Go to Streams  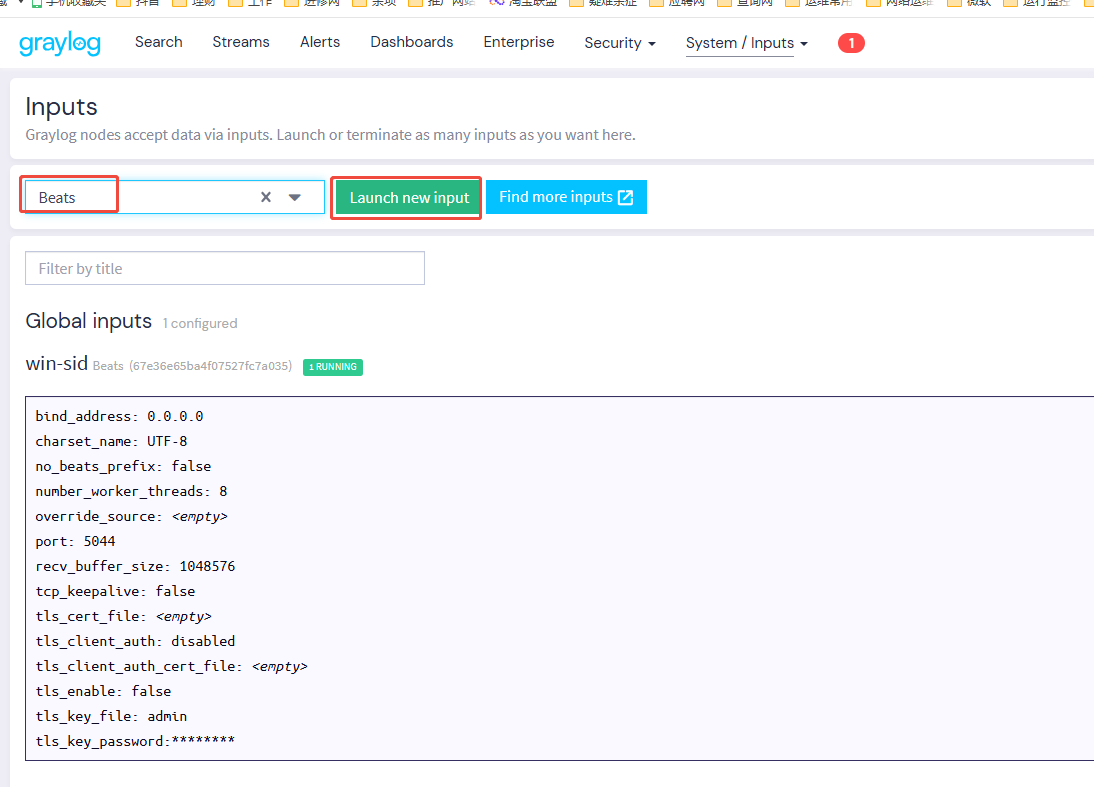click(241, 42)
